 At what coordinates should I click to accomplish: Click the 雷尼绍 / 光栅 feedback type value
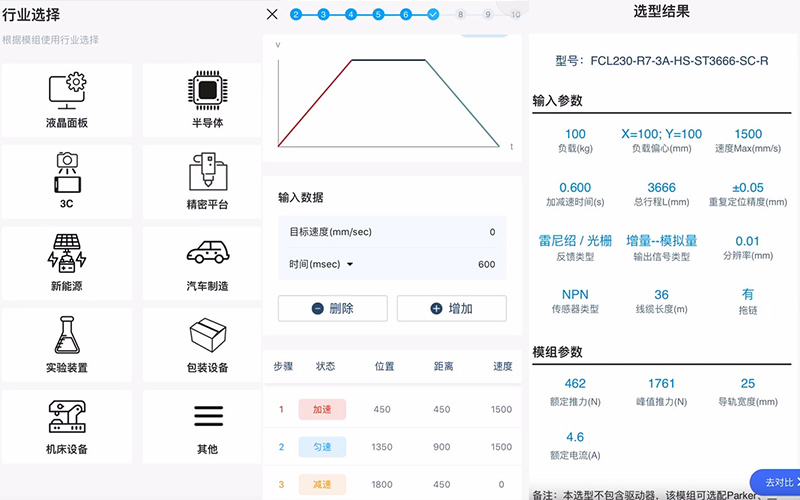[x=575, y=241]
